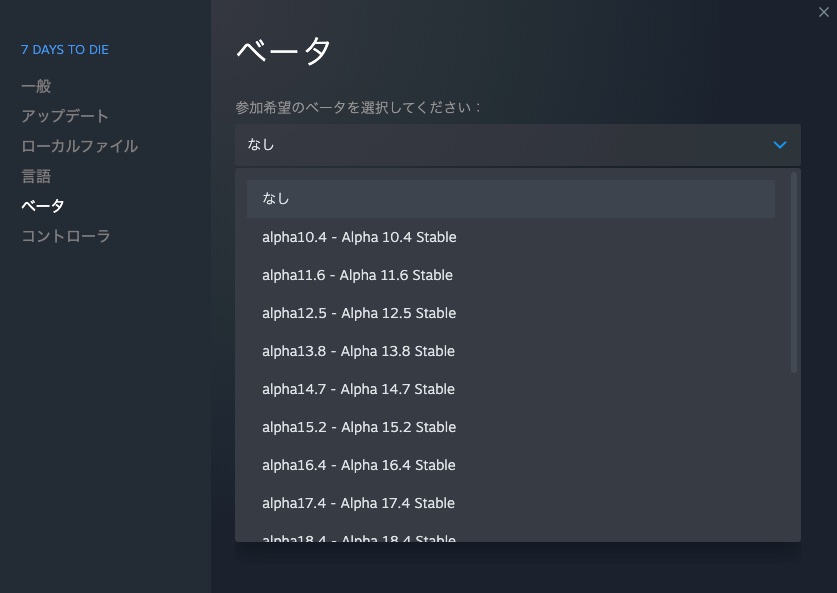The width and height of the screenshot is (837, 593).
Task: Collapse the beta selection dropdown arrow
Action: [780, 144]
